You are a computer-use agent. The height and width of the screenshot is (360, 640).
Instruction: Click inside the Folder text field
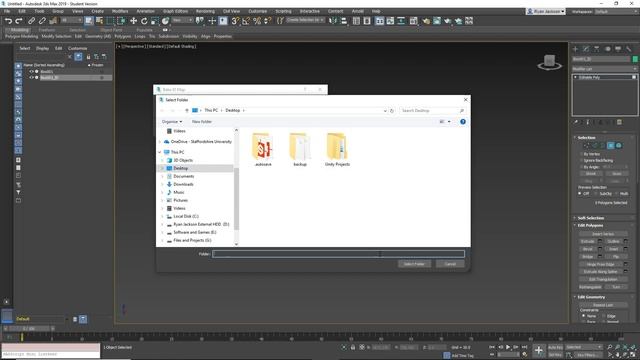click(338, 254)
